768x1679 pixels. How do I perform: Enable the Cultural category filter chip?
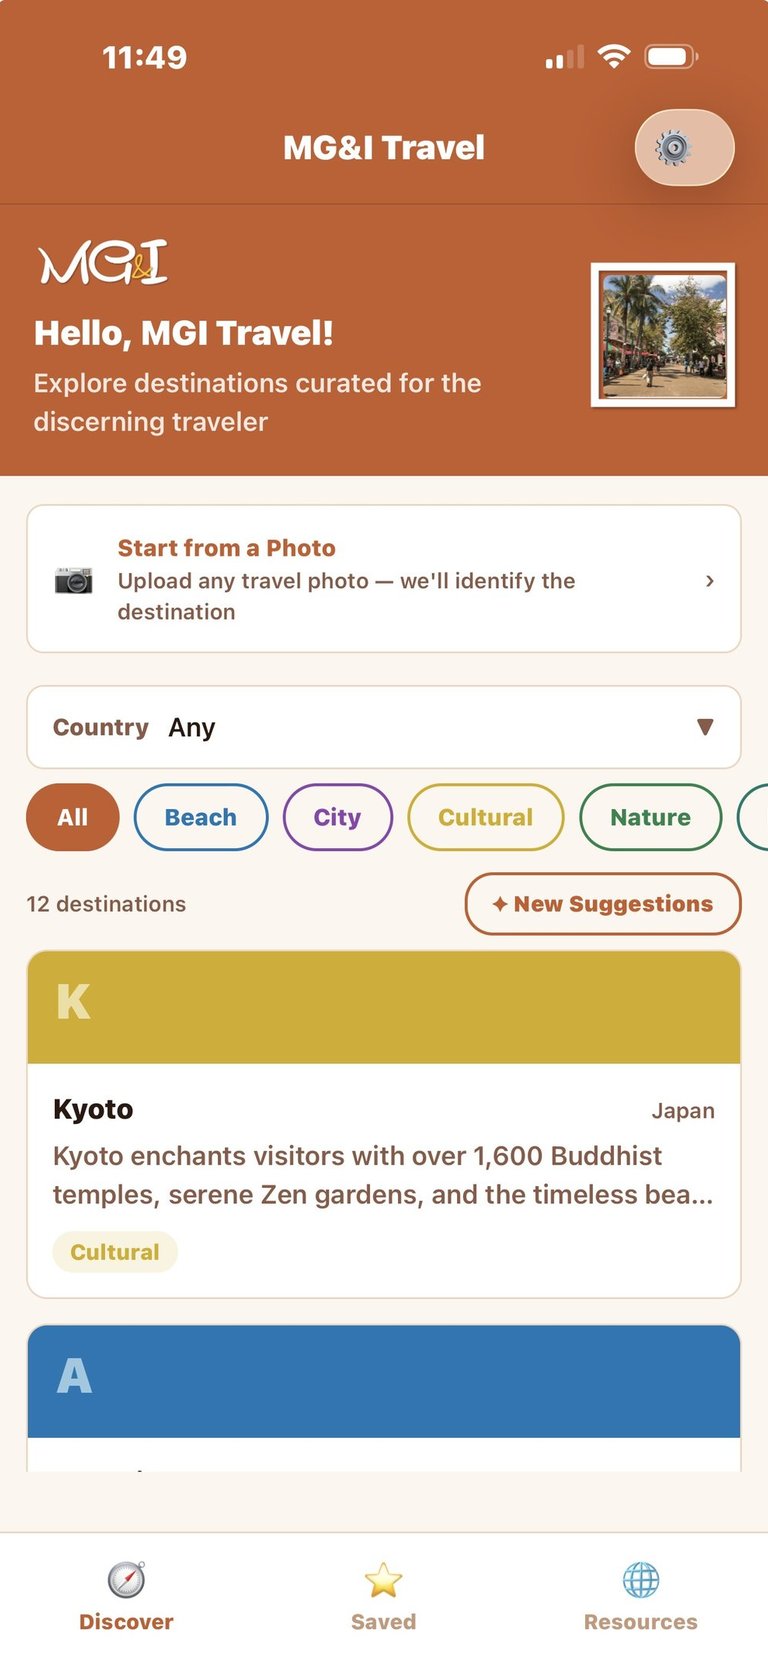point(485,817)
